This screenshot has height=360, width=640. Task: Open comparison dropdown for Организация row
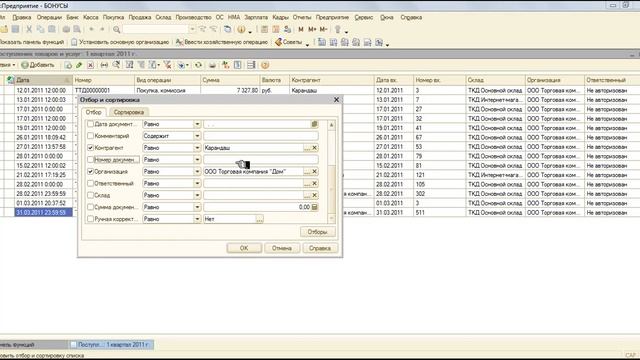(x=197, y=171)
